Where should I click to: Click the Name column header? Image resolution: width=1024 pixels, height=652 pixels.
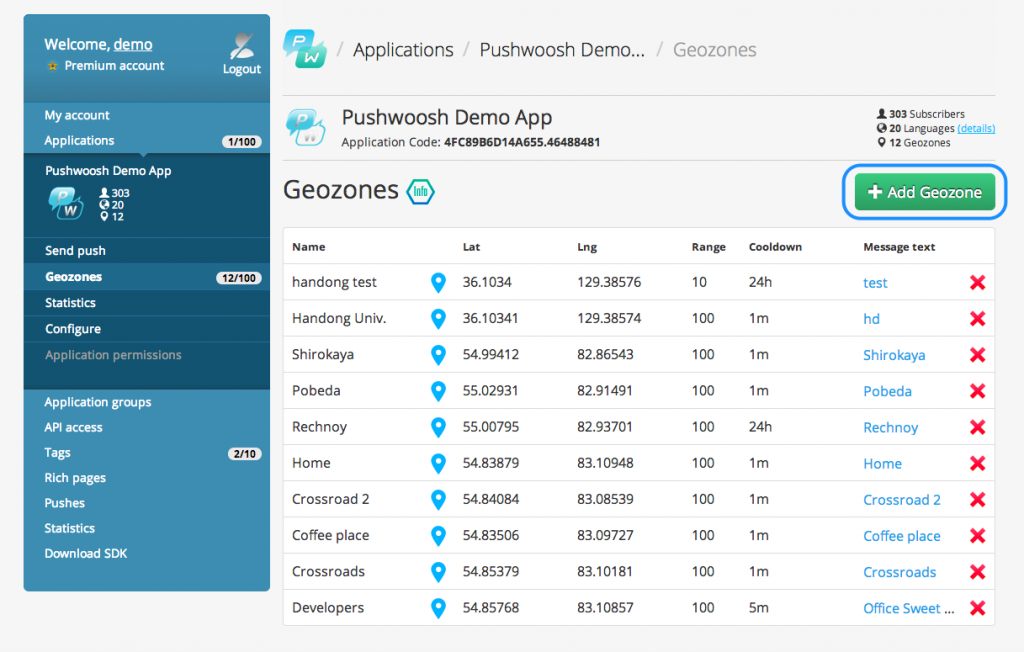(309, 247)
